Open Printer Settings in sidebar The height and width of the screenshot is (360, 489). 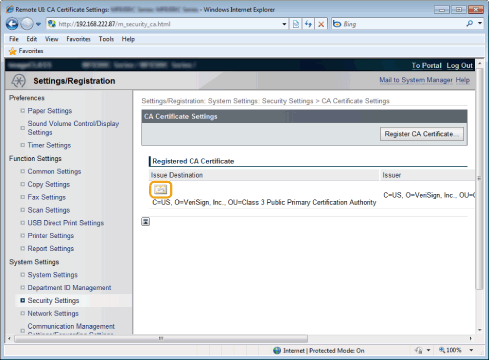pyautogui.click(x=51, y=236)
